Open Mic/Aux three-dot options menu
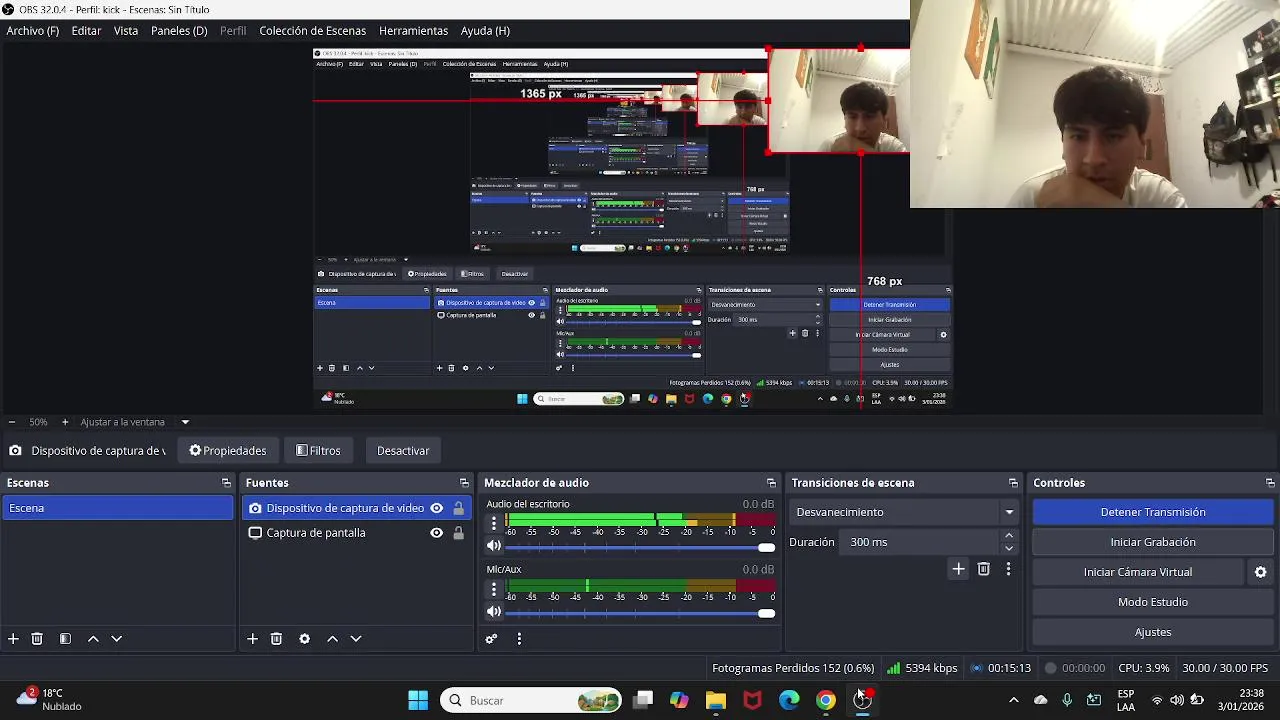 493,589
